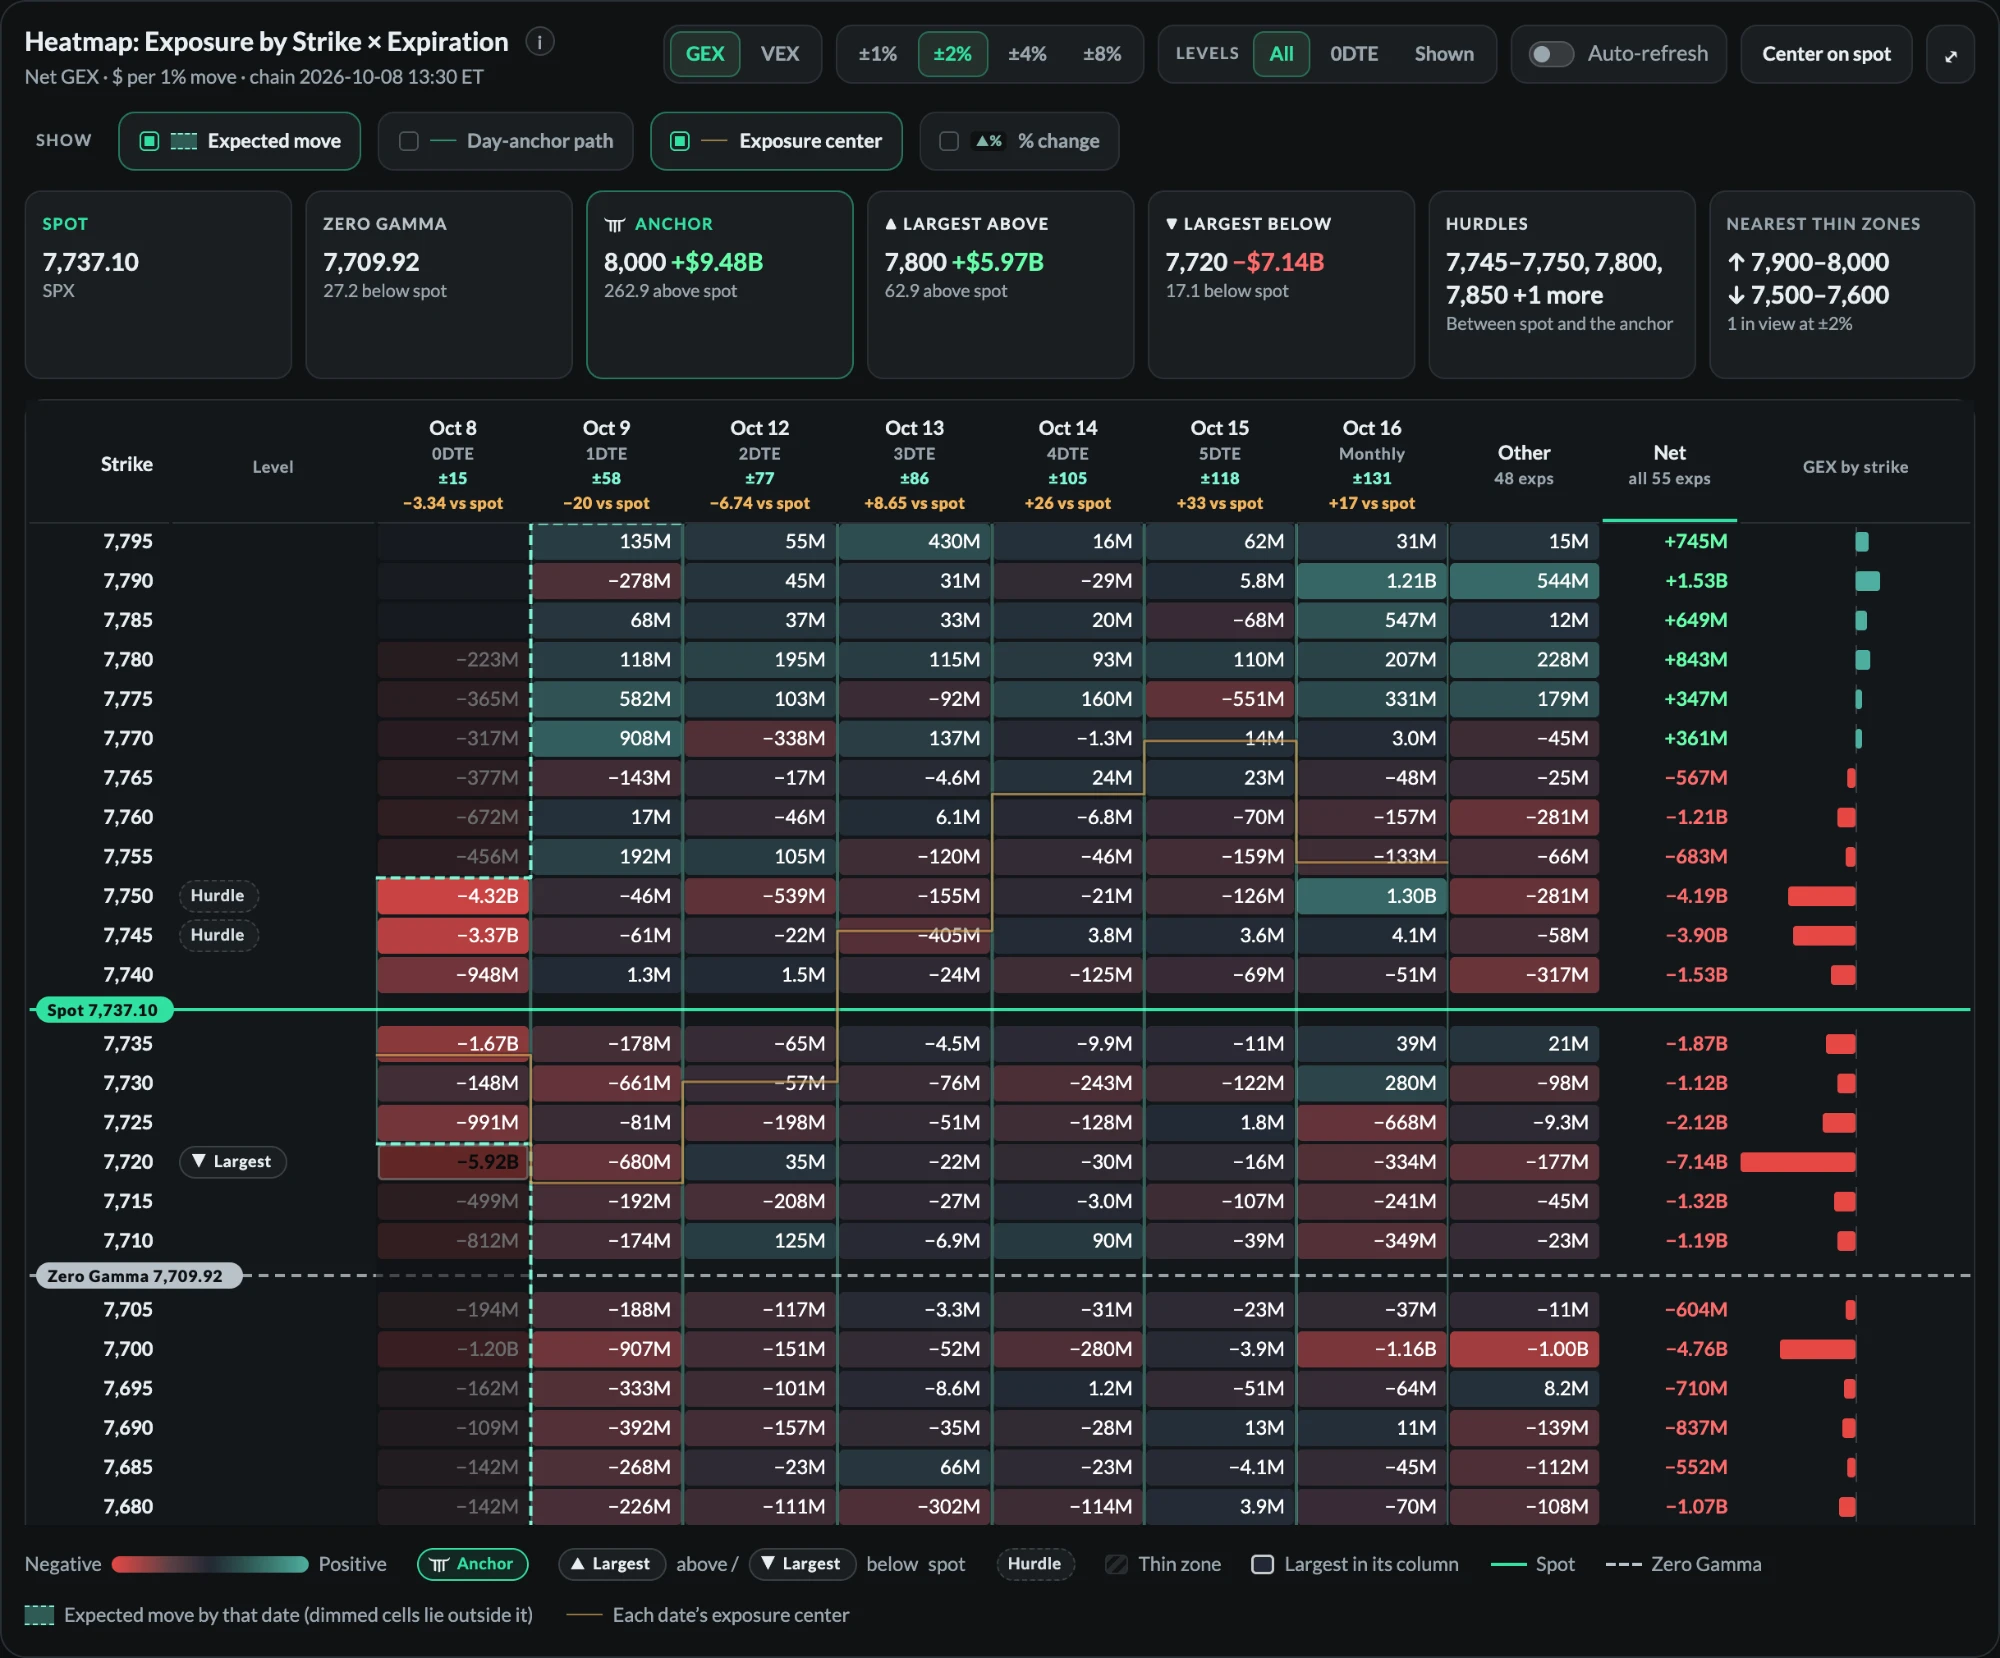Click the Zero Gamma 7,709.92 line label
Image resolution: width=2000 pixels, height=1658 pixels.
[138, 1276]
